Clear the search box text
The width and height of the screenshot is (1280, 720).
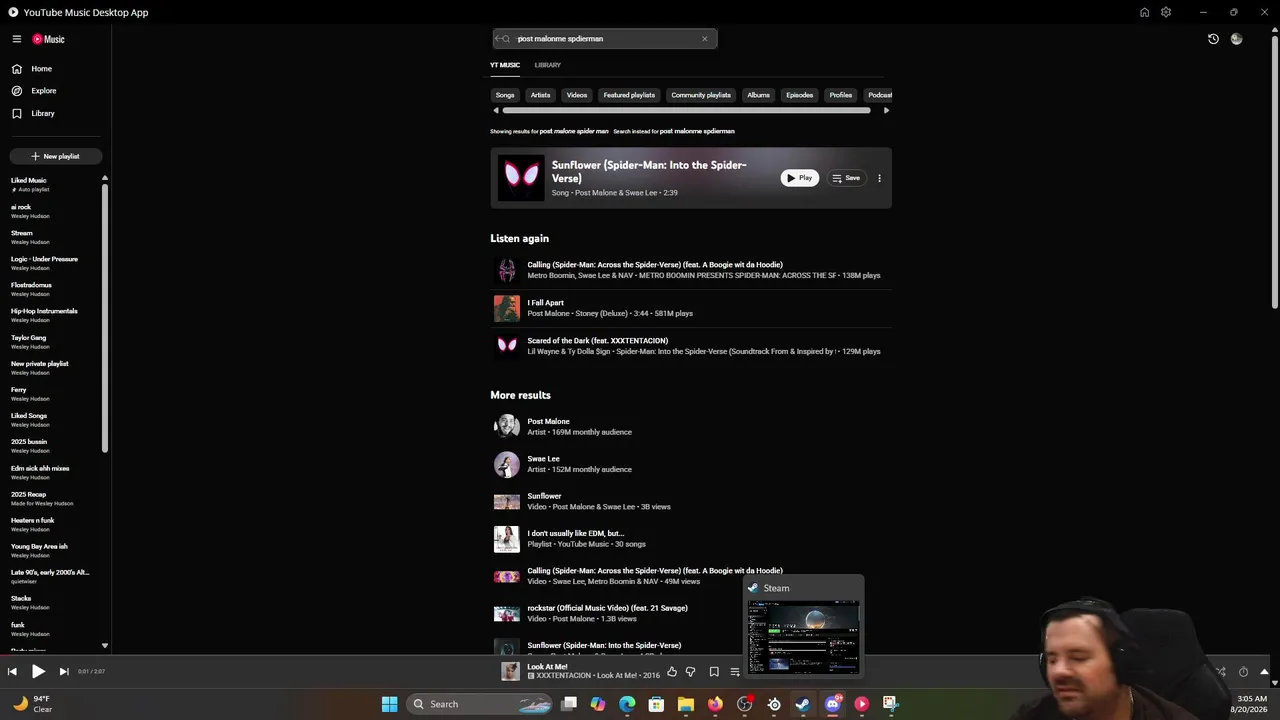[704, 39]
